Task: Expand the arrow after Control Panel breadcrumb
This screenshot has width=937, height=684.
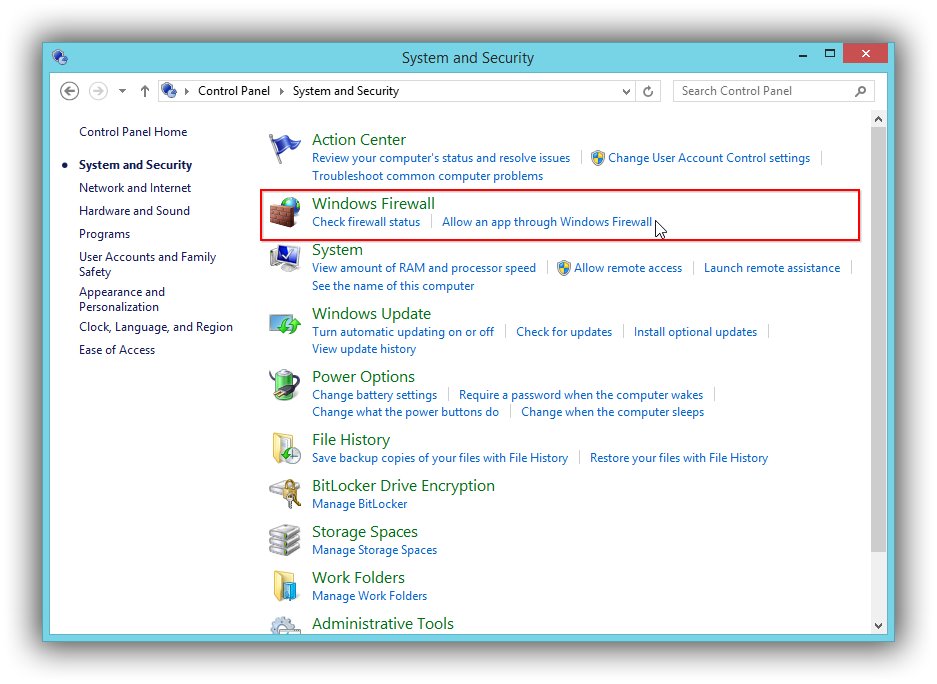Action: coord(281,91)
